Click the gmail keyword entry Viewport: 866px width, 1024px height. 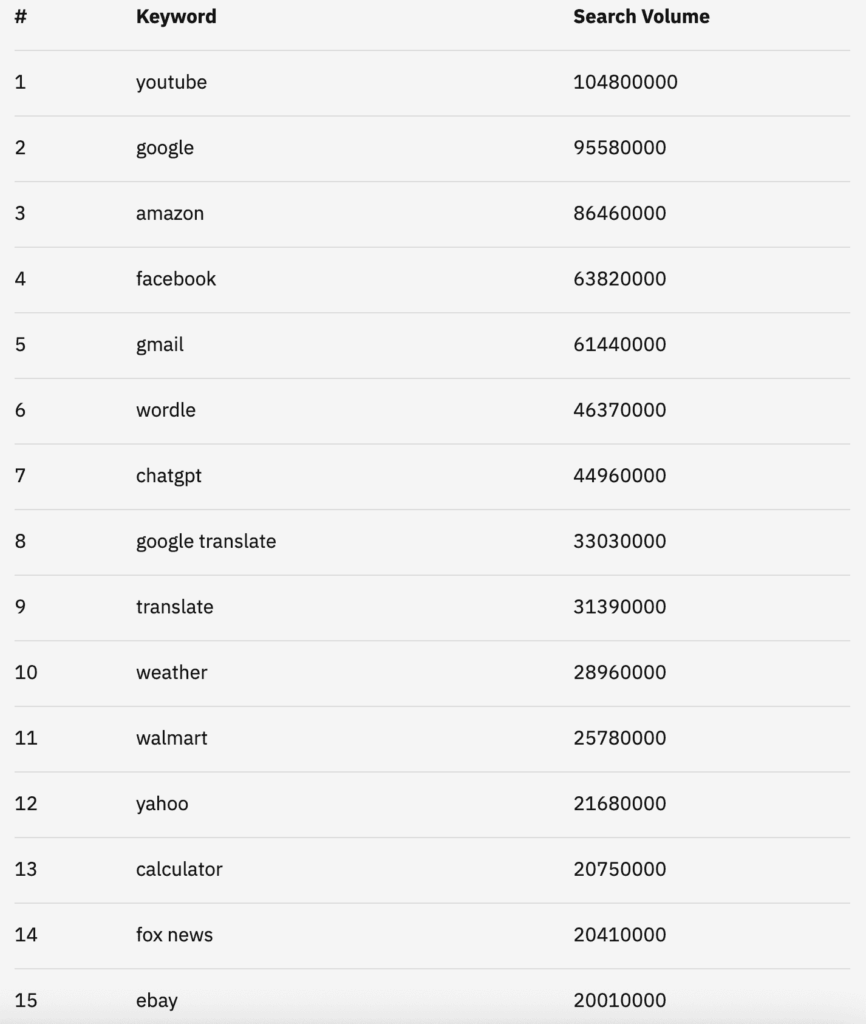pos(159,345)
